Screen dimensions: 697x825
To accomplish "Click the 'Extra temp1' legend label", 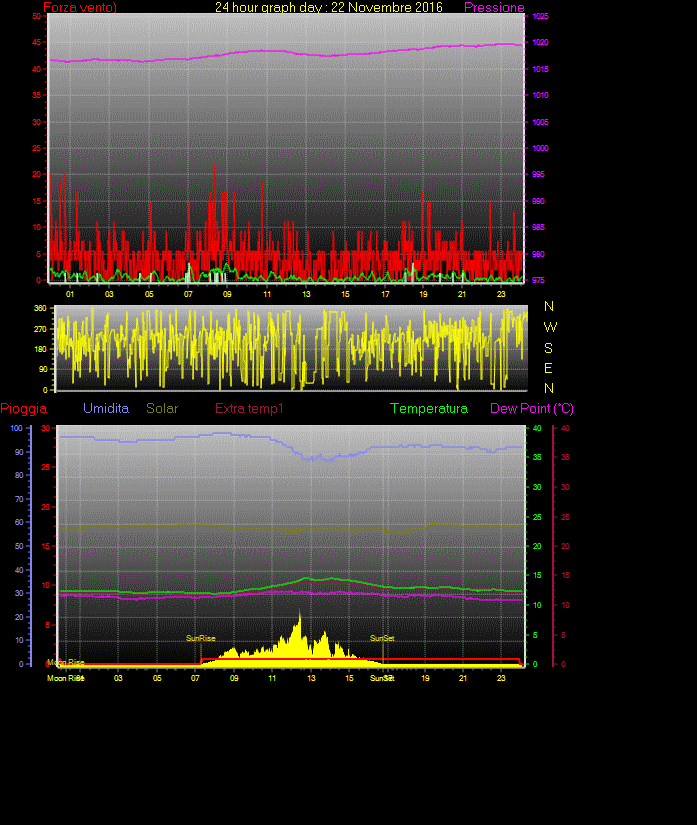I will (249, 408).
